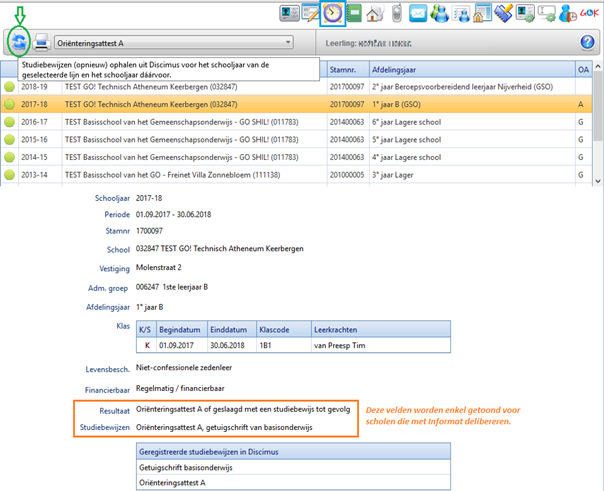Click the scrollbar down arrow of the list
This screenshot has width=604, height=491.
pyautogui.click(x=598, y=181)
